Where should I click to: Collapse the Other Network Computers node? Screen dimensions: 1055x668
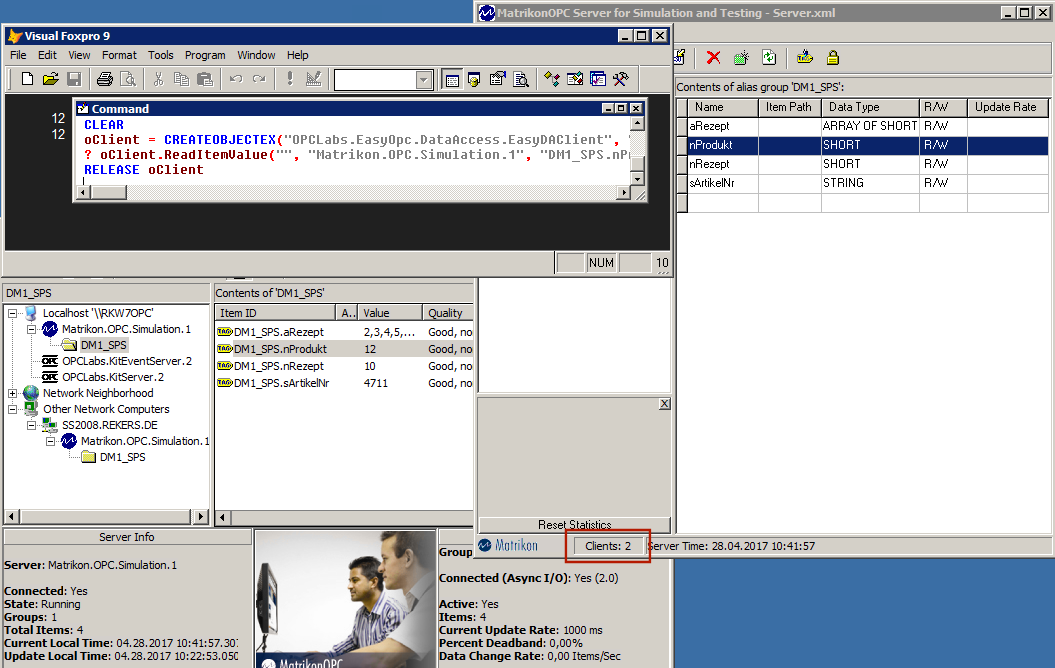point(13,410)
